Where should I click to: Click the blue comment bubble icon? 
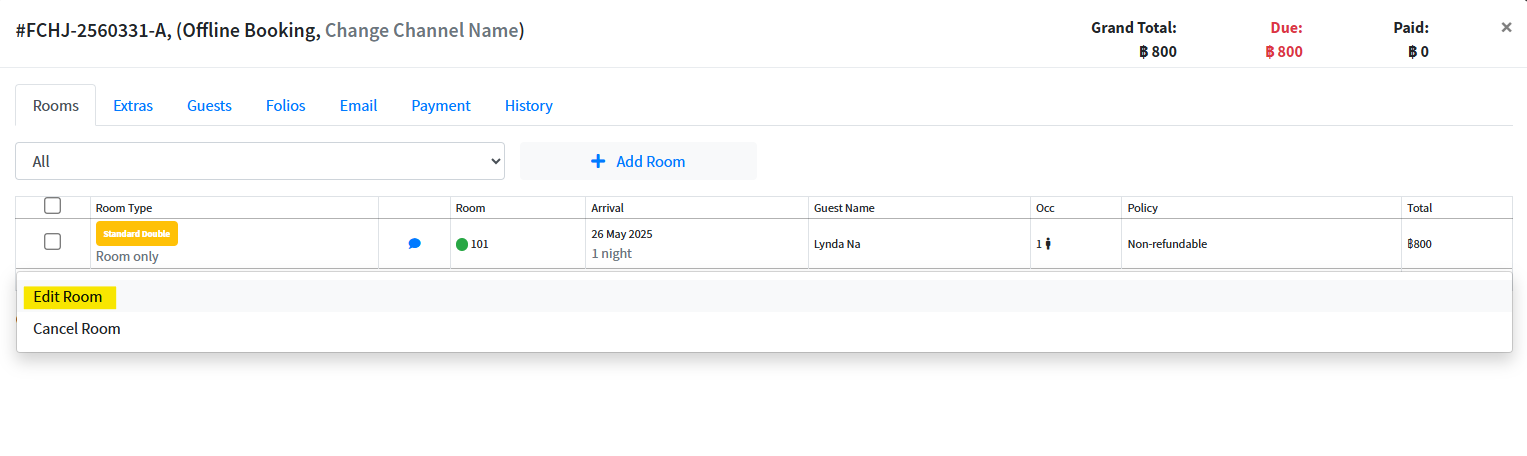tap(414, 243)
